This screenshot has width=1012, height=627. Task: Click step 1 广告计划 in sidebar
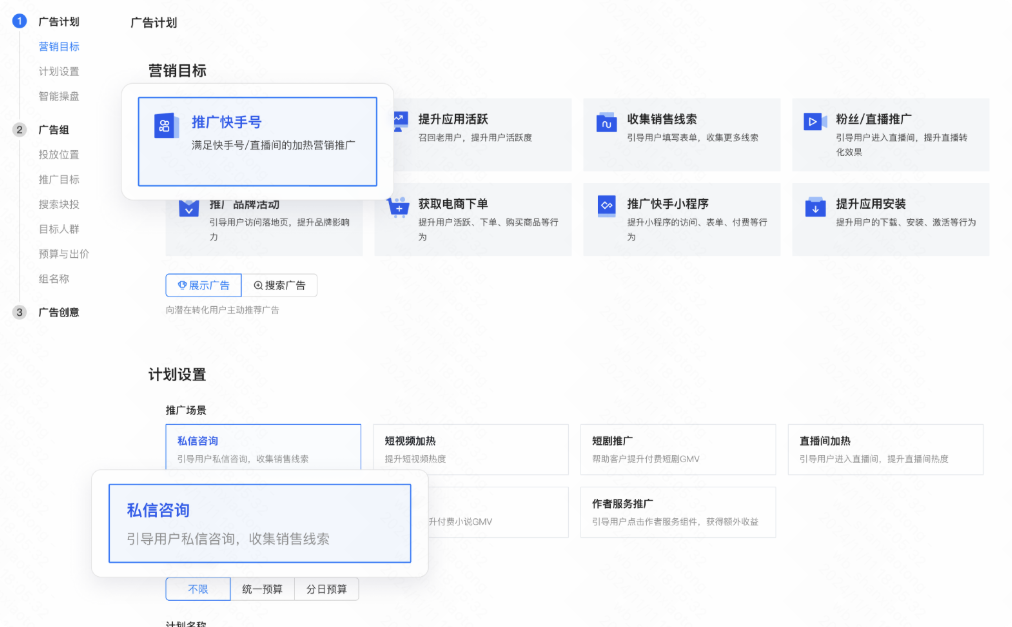point(59,21)
